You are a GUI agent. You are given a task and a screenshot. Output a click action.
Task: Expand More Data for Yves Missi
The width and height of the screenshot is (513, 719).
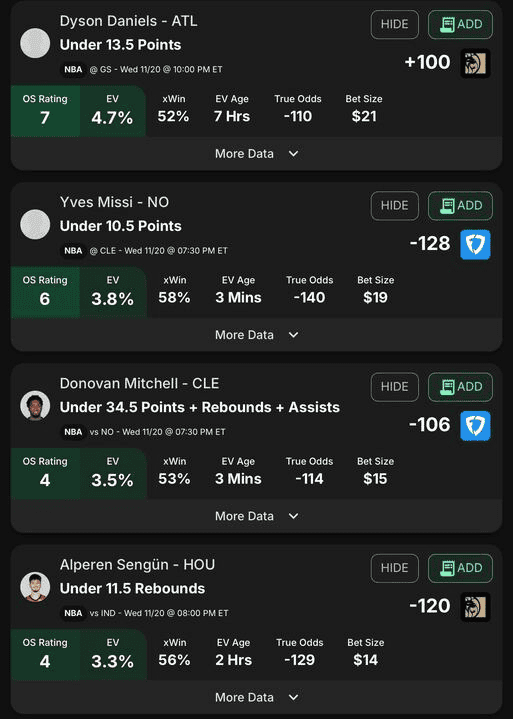(x=256, y=335)
